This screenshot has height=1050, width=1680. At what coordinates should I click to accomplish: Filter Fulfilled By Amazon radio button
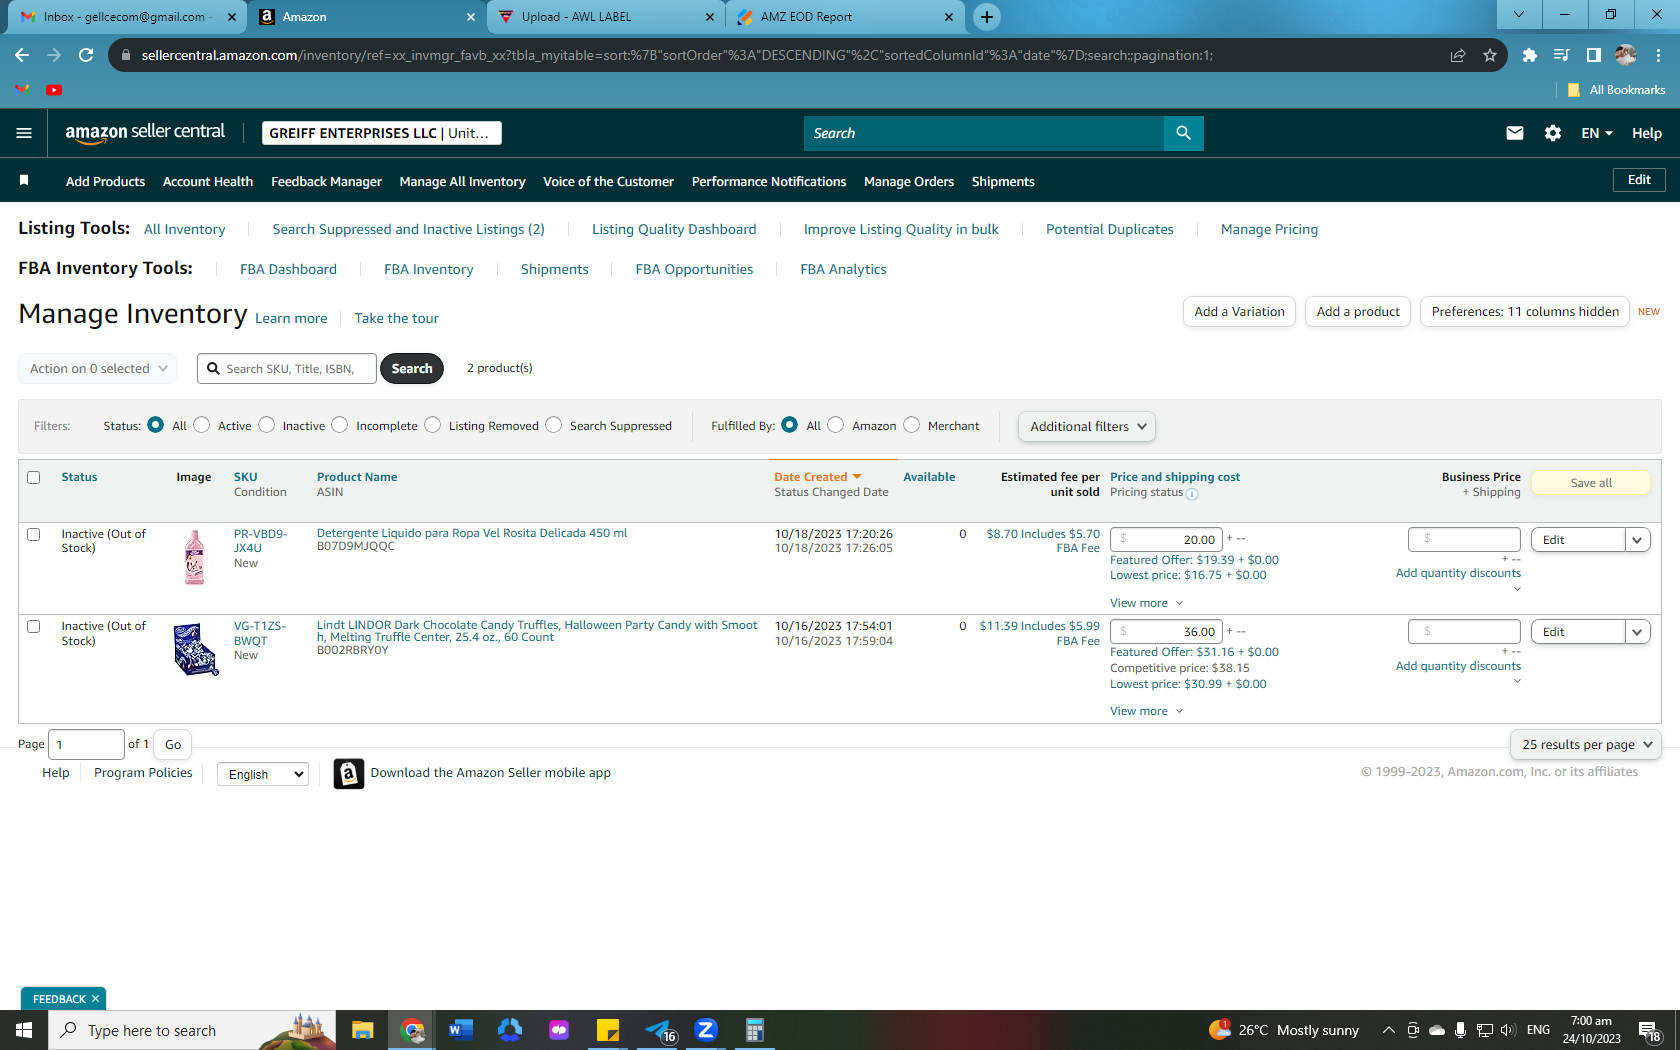click(836, 425)
